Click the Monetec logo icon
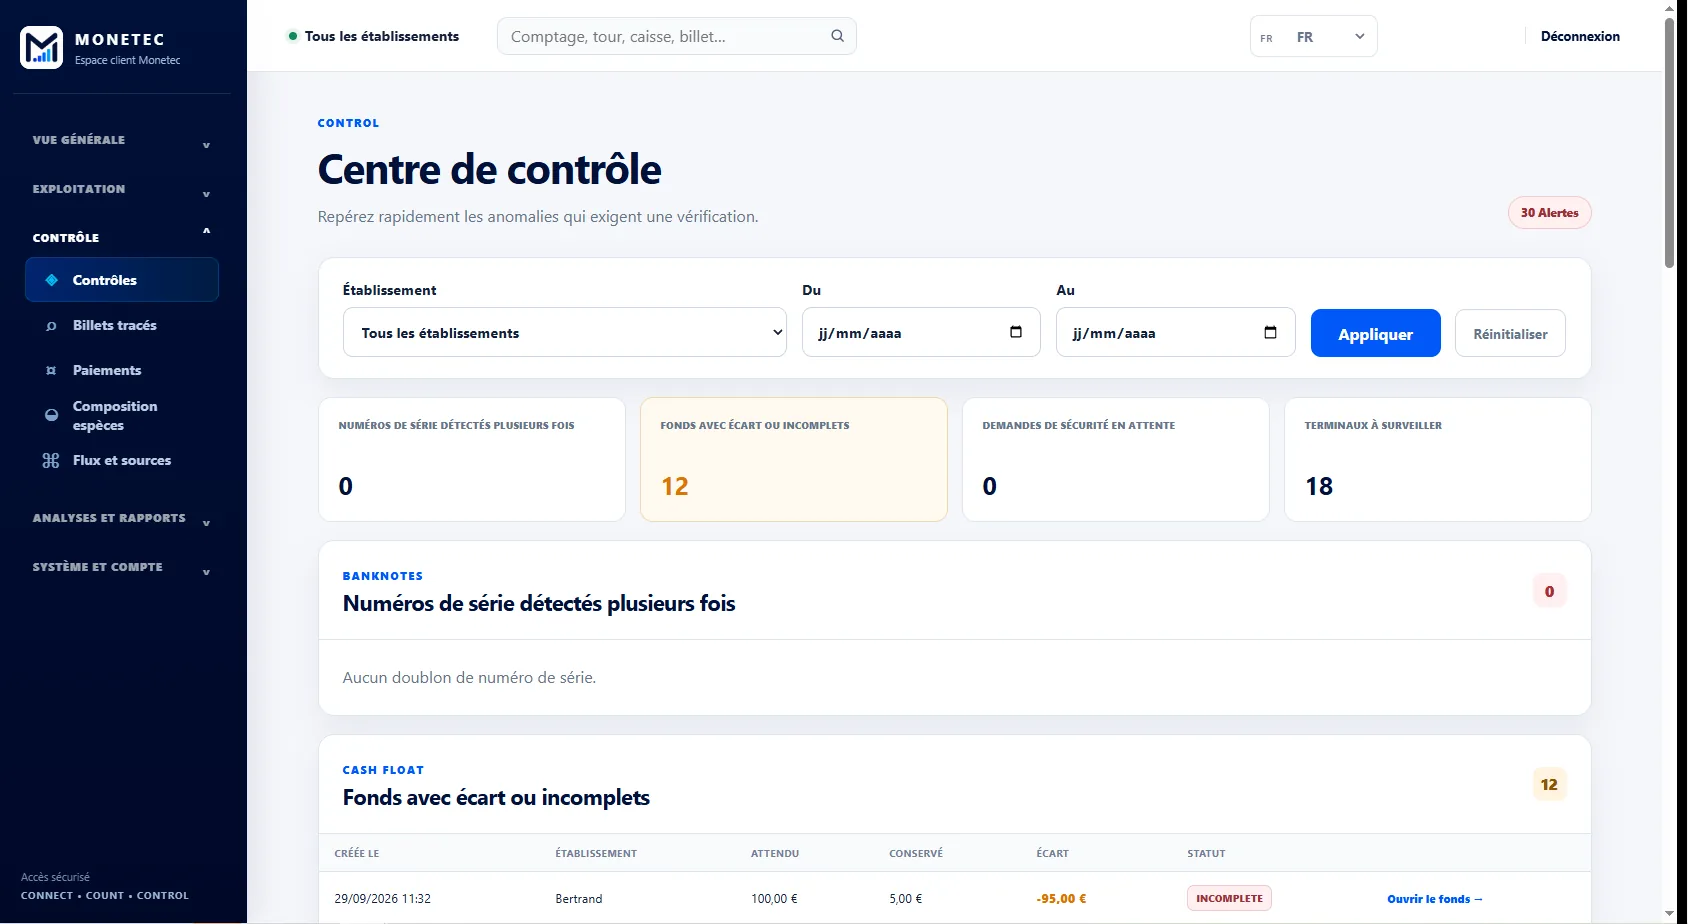Viewport: 1688px width, 924px height. tap(42, 47)
